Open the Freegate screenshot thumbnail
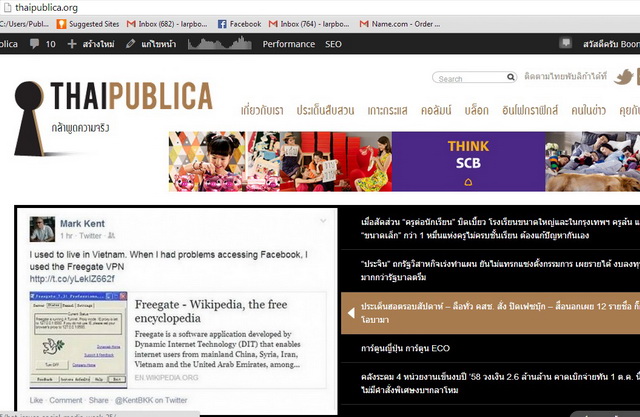Image resolution: width=640 pixels, height=417 pixels. coord(78,340)
